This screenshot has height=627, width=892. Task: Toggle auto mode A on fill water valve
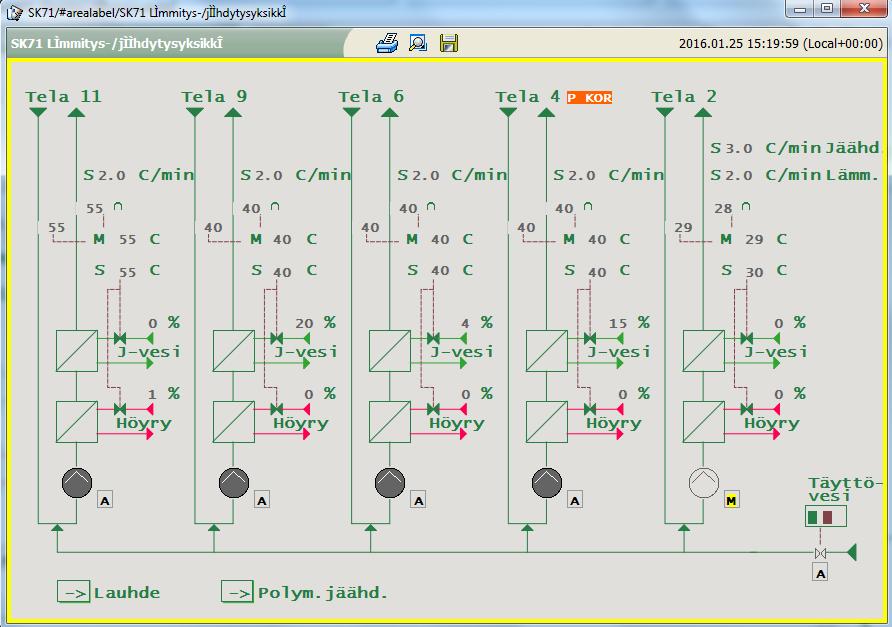pyautogui.click(x=820, y=574)
